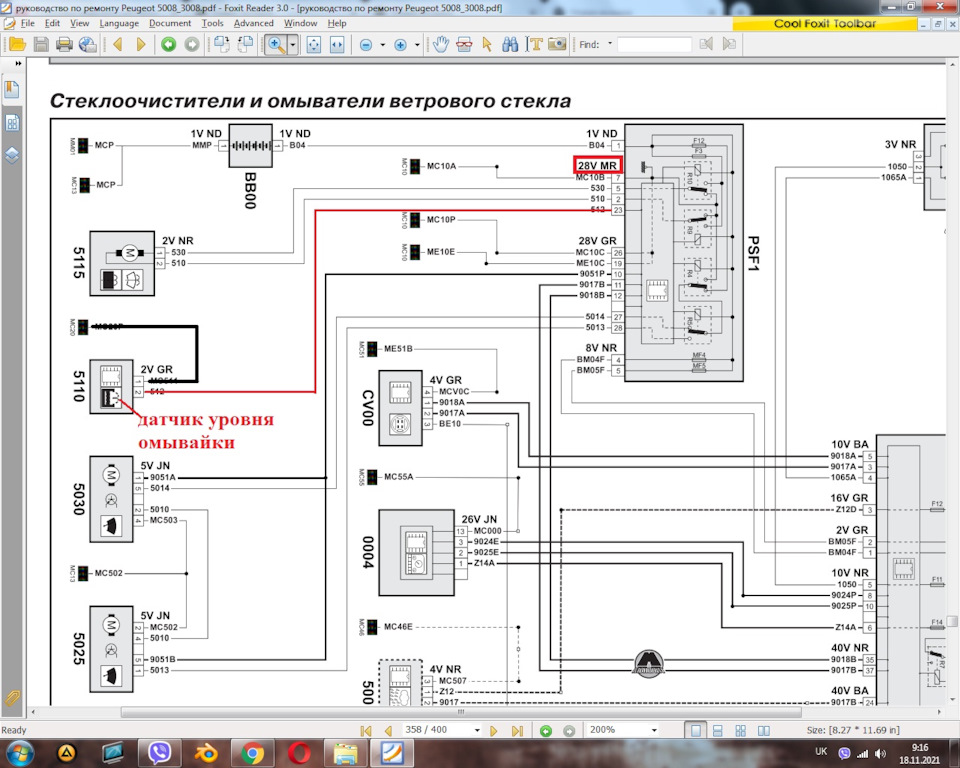Go to next page using toolbar arrow
This screenshot has height=768, width=960.
[141, 44]
